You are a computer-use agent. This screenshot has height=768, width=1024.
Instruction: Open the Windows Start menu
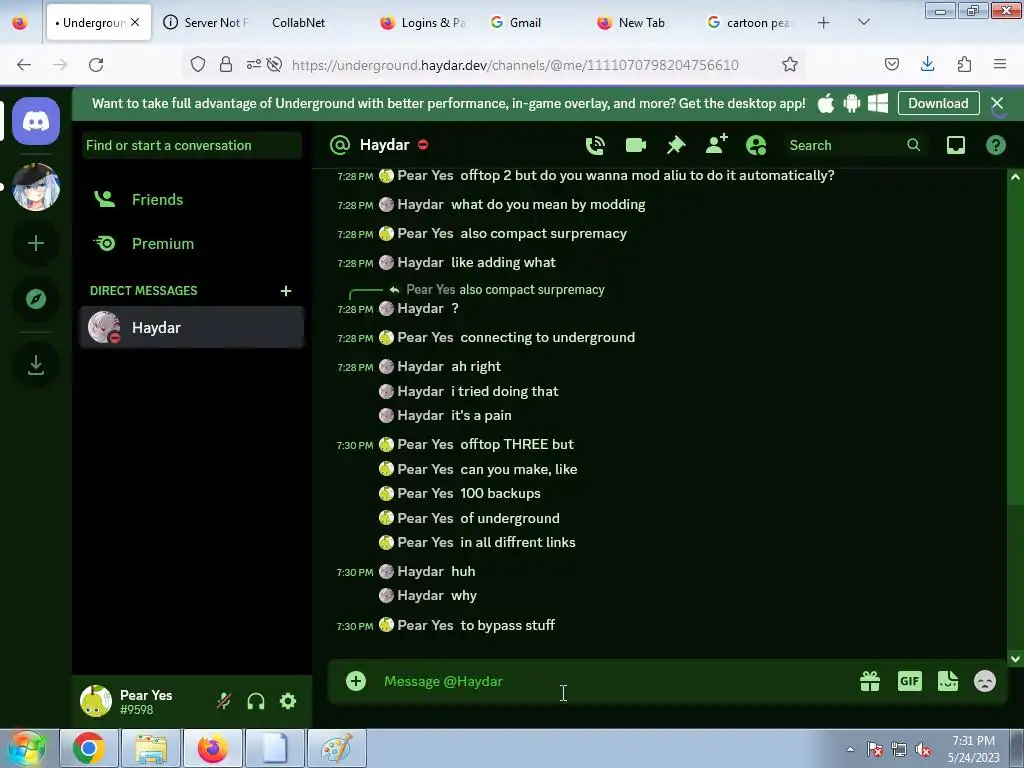point(27,748)
